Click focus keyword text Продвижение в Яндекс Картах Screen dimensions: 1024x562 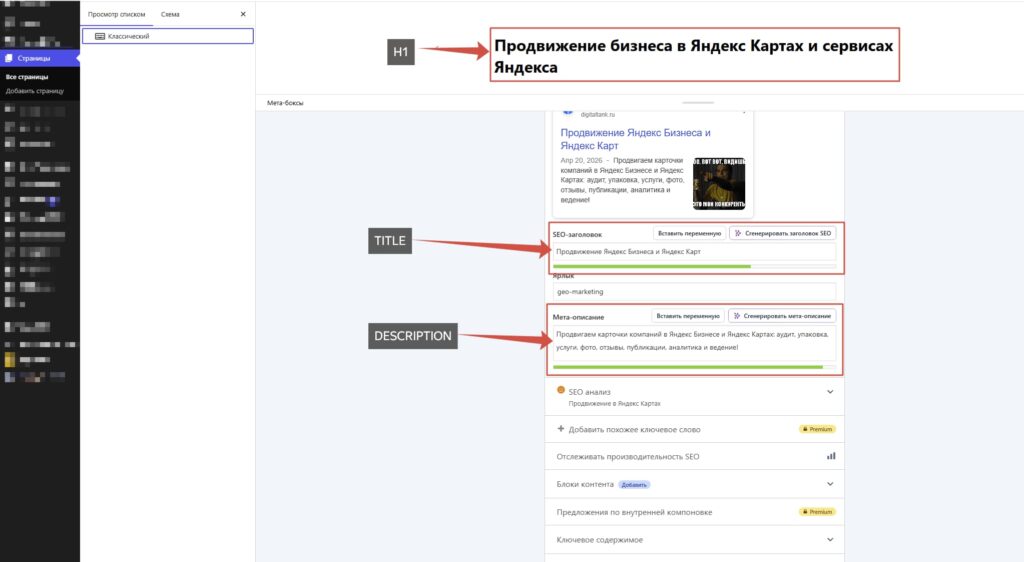tap(614, 403)
